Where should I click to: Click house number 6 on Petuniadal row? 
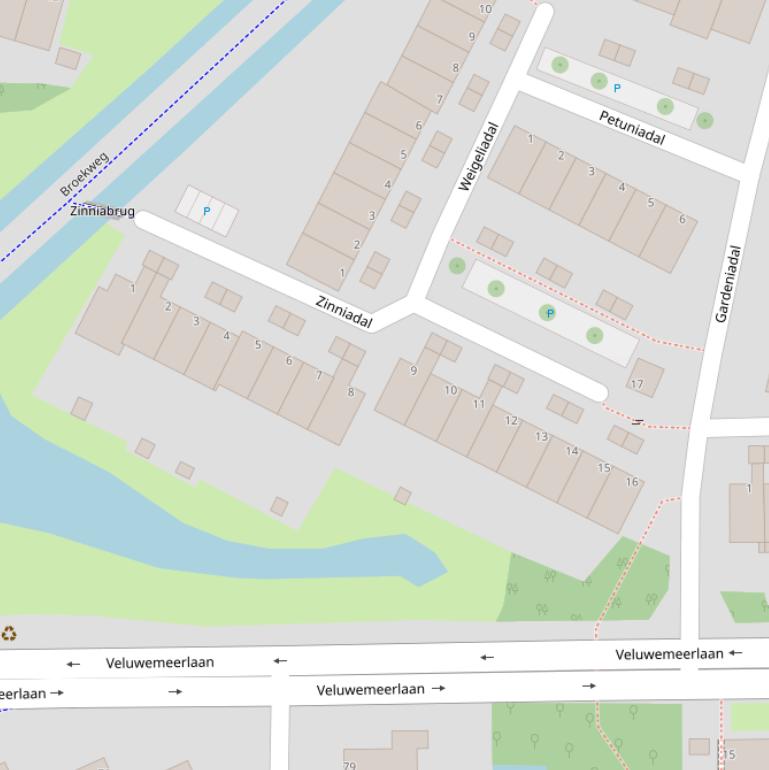click(x=683, y=219)
